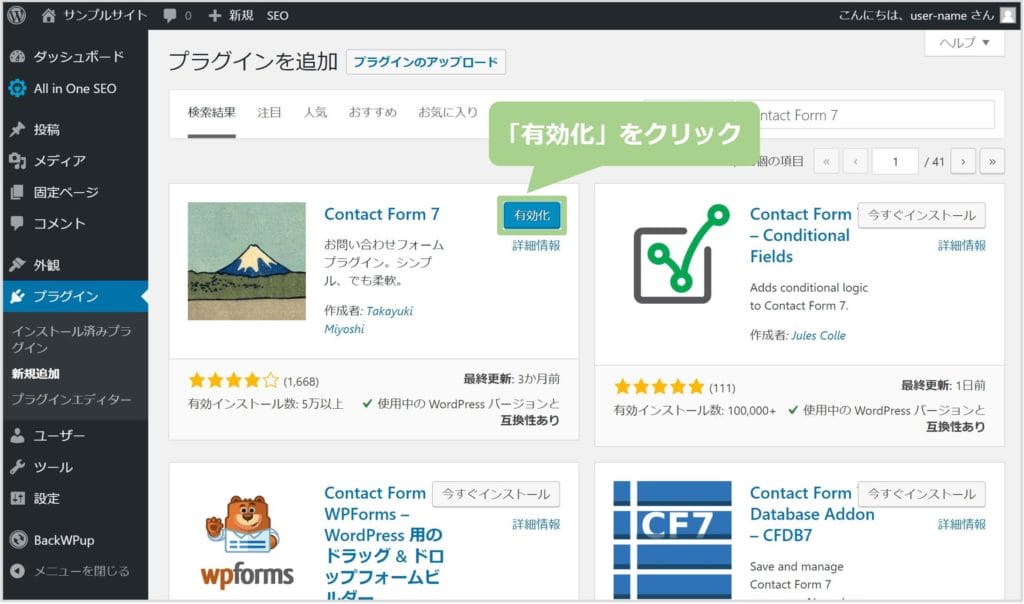1024x604 pixels.
Task: Select the 人気 tab
Action: (x=315, y=113)
